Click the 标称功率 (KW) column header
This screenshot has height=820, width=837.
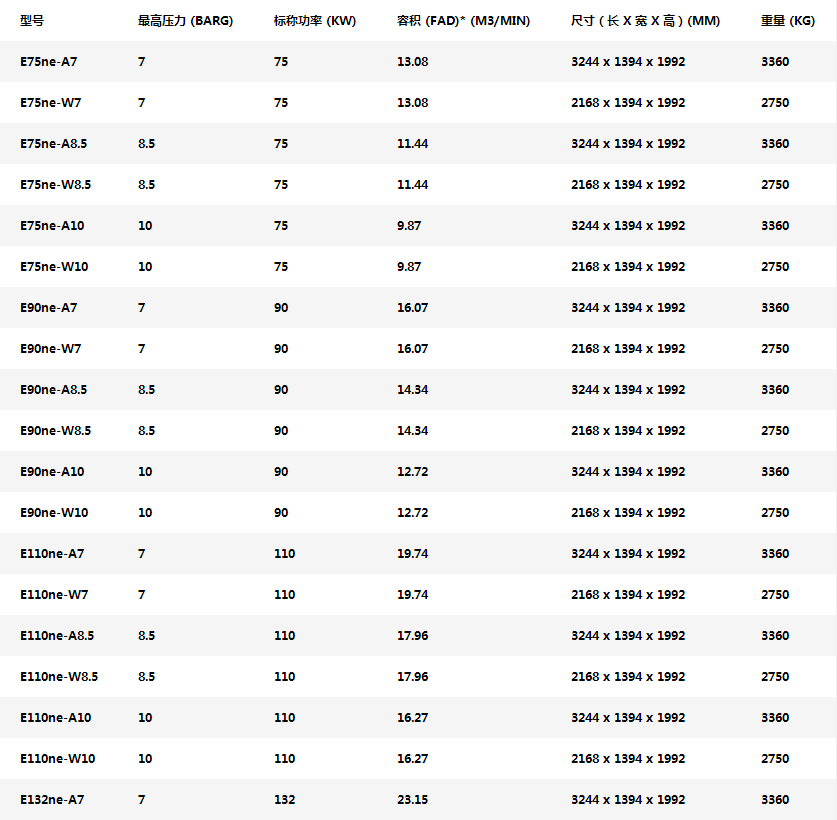click(x=314, y=21)
